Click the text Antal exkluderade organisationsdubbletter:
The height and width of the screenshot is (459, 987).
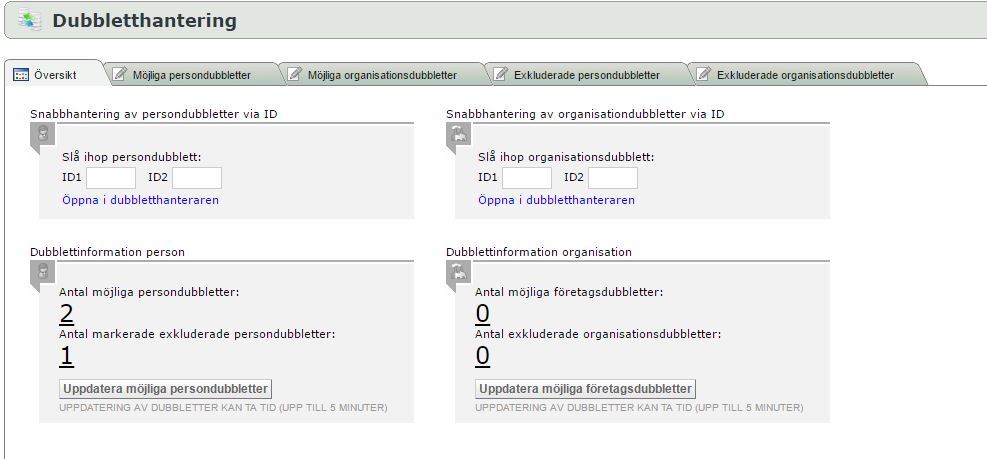pyautogui.click(x=598, y=334)
